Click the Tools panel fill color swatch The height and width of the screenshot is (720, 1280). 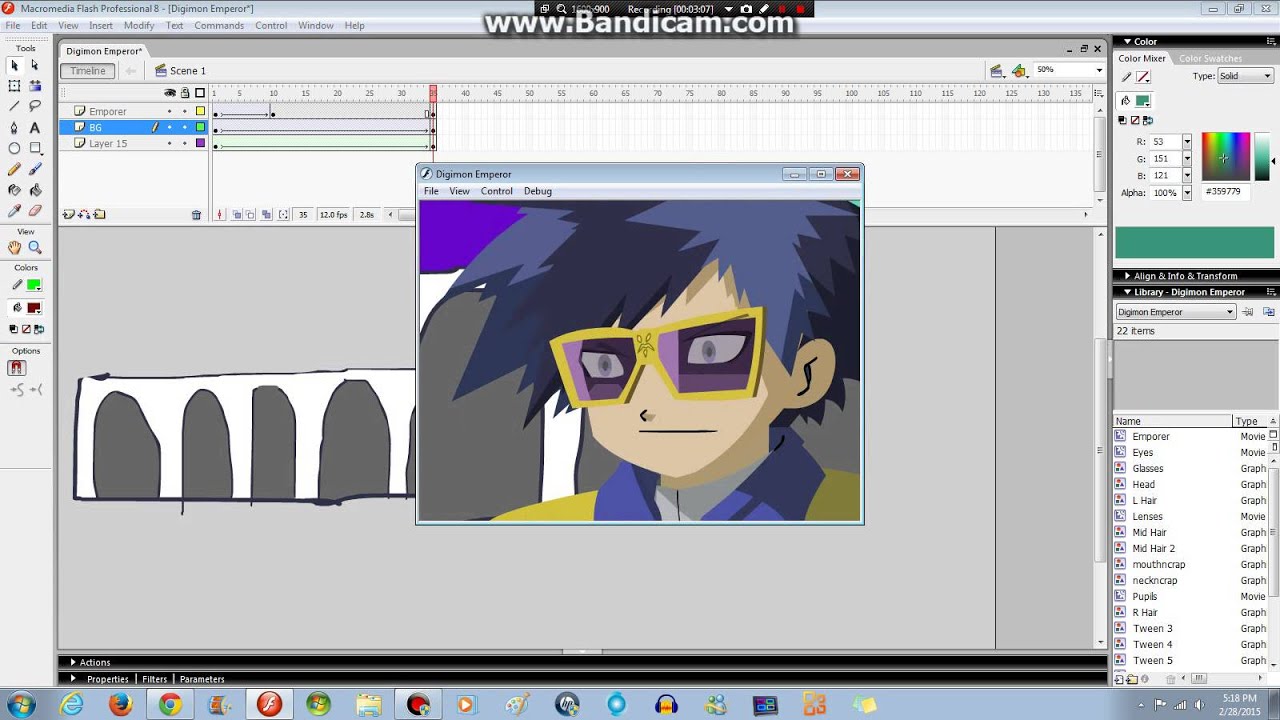(x=33, y=308)
